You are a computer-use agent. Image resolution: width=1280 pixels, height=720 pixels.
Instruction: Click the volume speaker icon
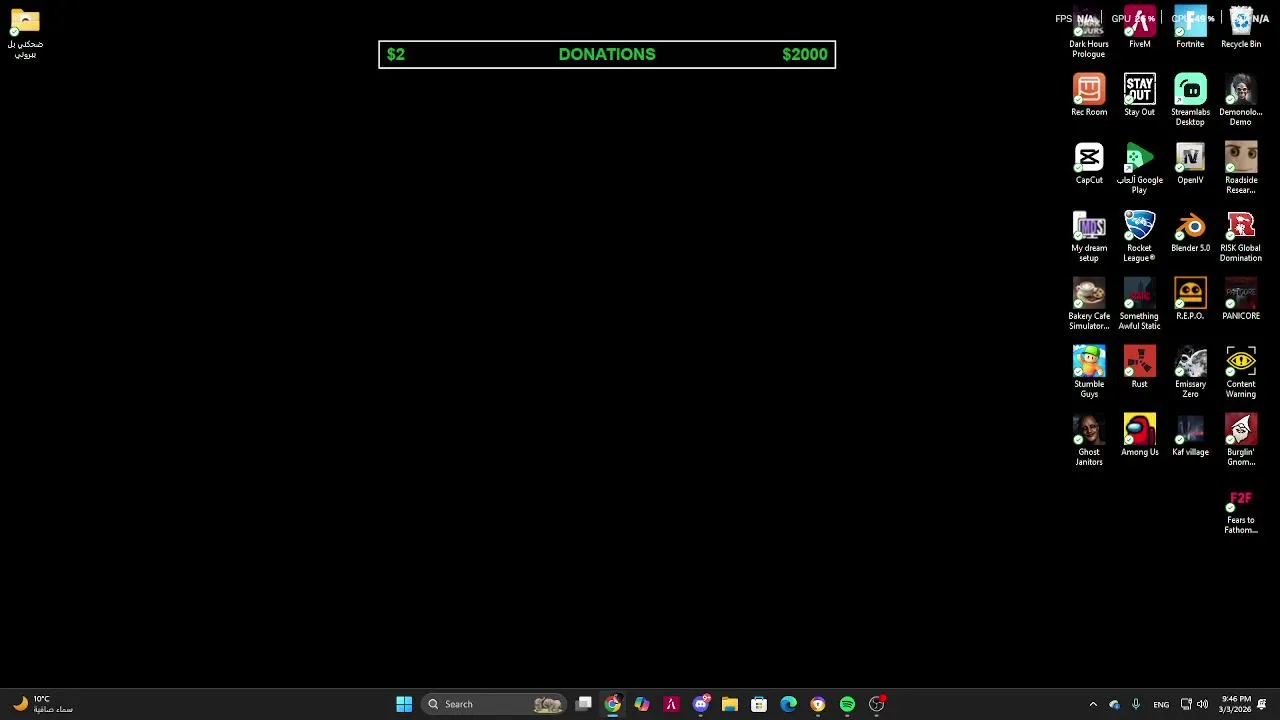pyautogui.click(x=1203, y=704)
